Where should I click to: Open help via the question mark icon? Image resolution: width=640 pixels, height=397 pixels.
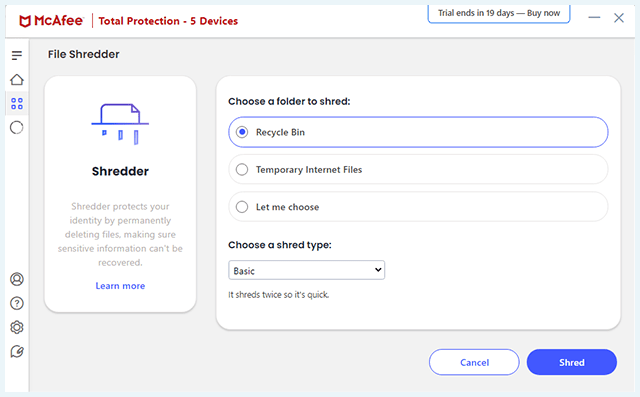coord(17,303)
